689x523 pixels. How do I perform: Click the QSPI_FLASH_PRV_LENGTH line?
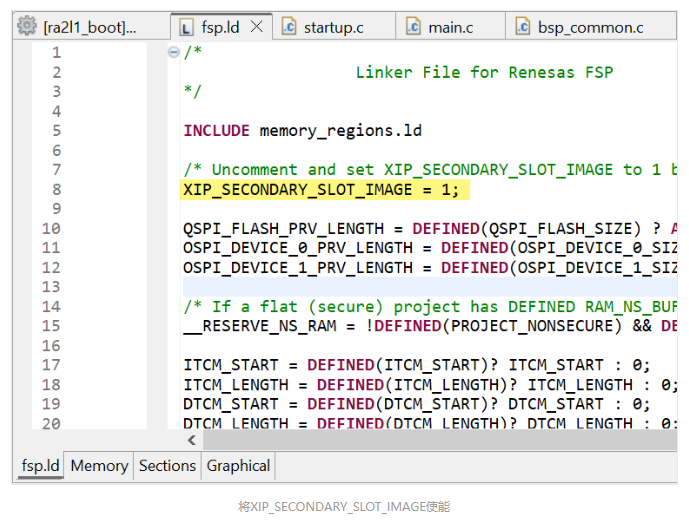(430, 229)
